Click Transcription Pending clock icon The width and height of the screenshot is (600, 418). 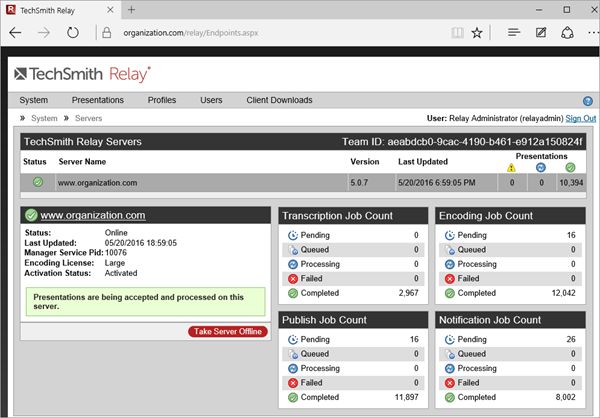[x=293, y=235]
